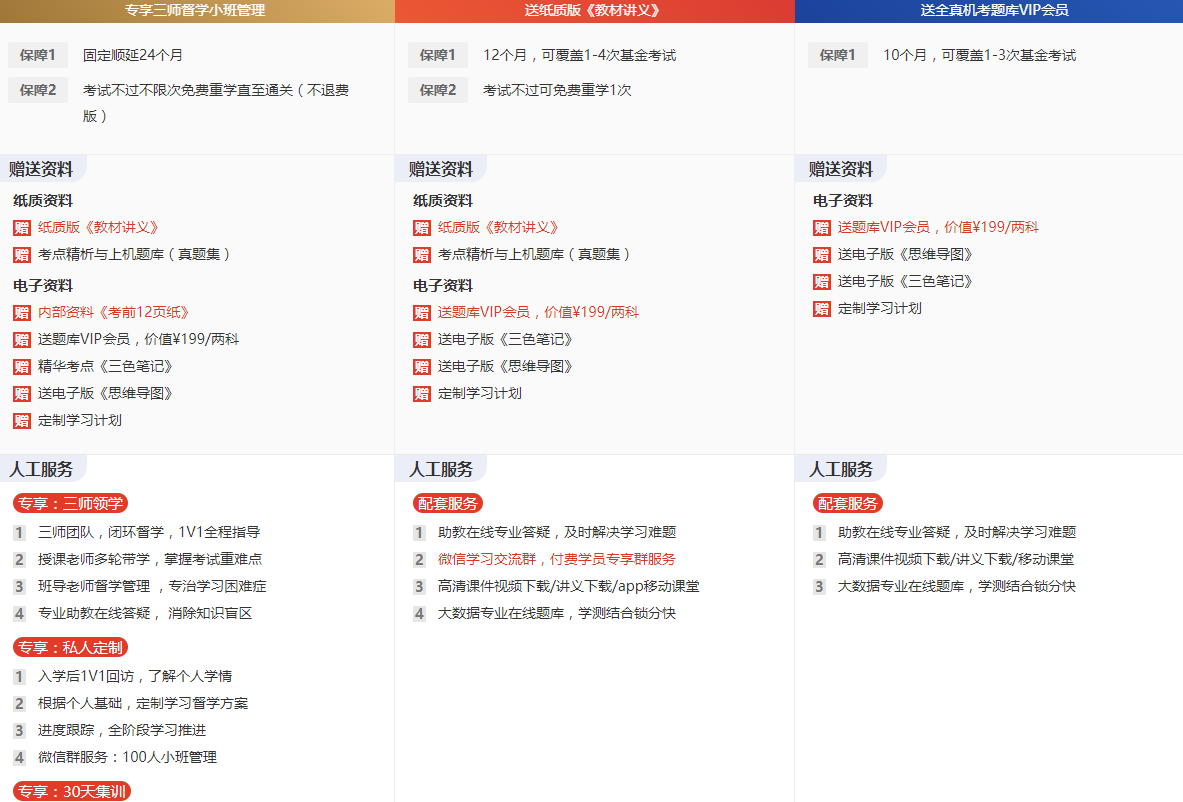The width and height of the screenshot is (1183, 802).
Task: Click 赠 icon by red 送题库VIP会员 under 送纸质版 header
Action: tap(422, 312)
